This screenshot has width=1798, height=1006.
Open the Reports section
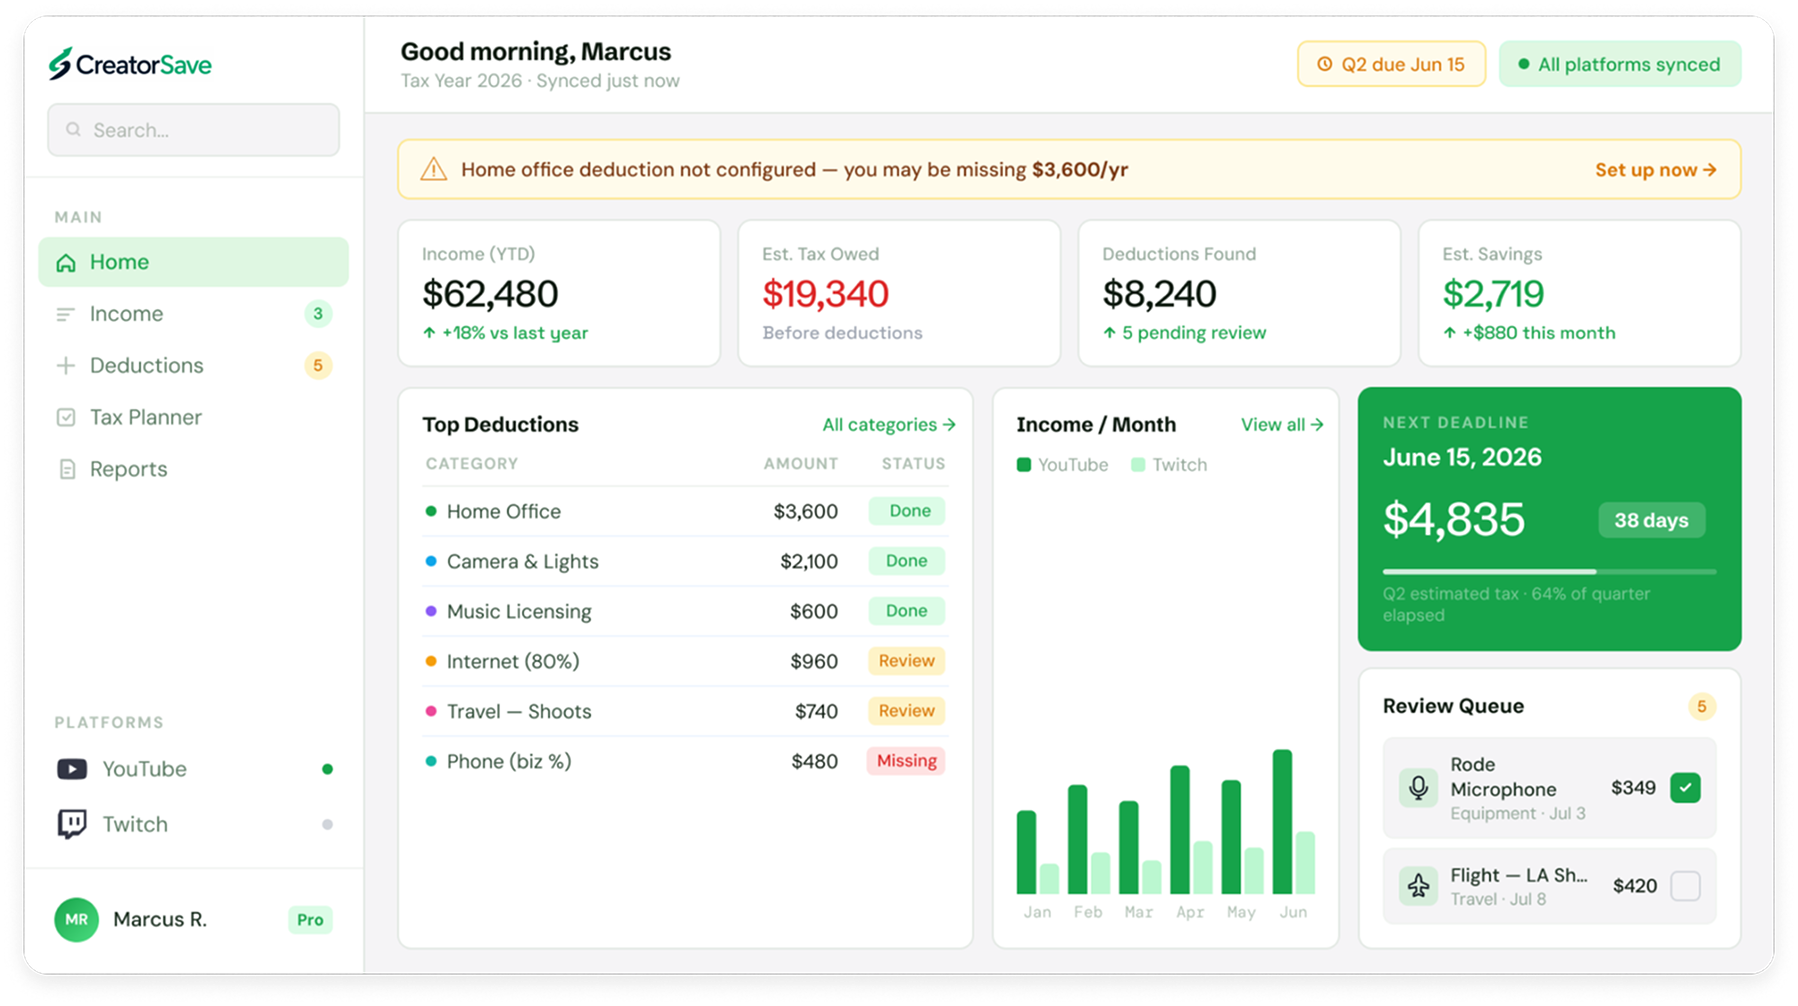coord(129,468)
